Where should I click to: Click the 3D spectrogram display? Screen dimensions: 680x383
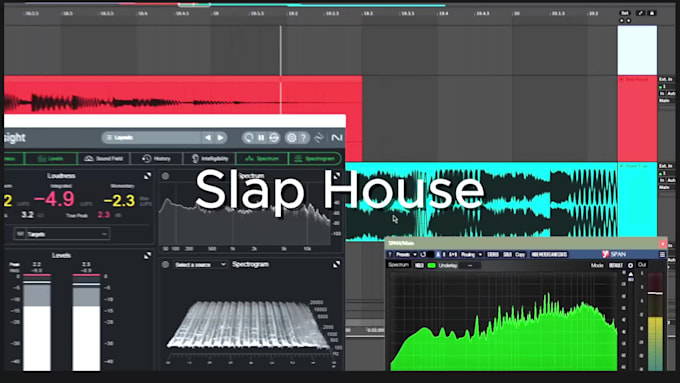248,325
